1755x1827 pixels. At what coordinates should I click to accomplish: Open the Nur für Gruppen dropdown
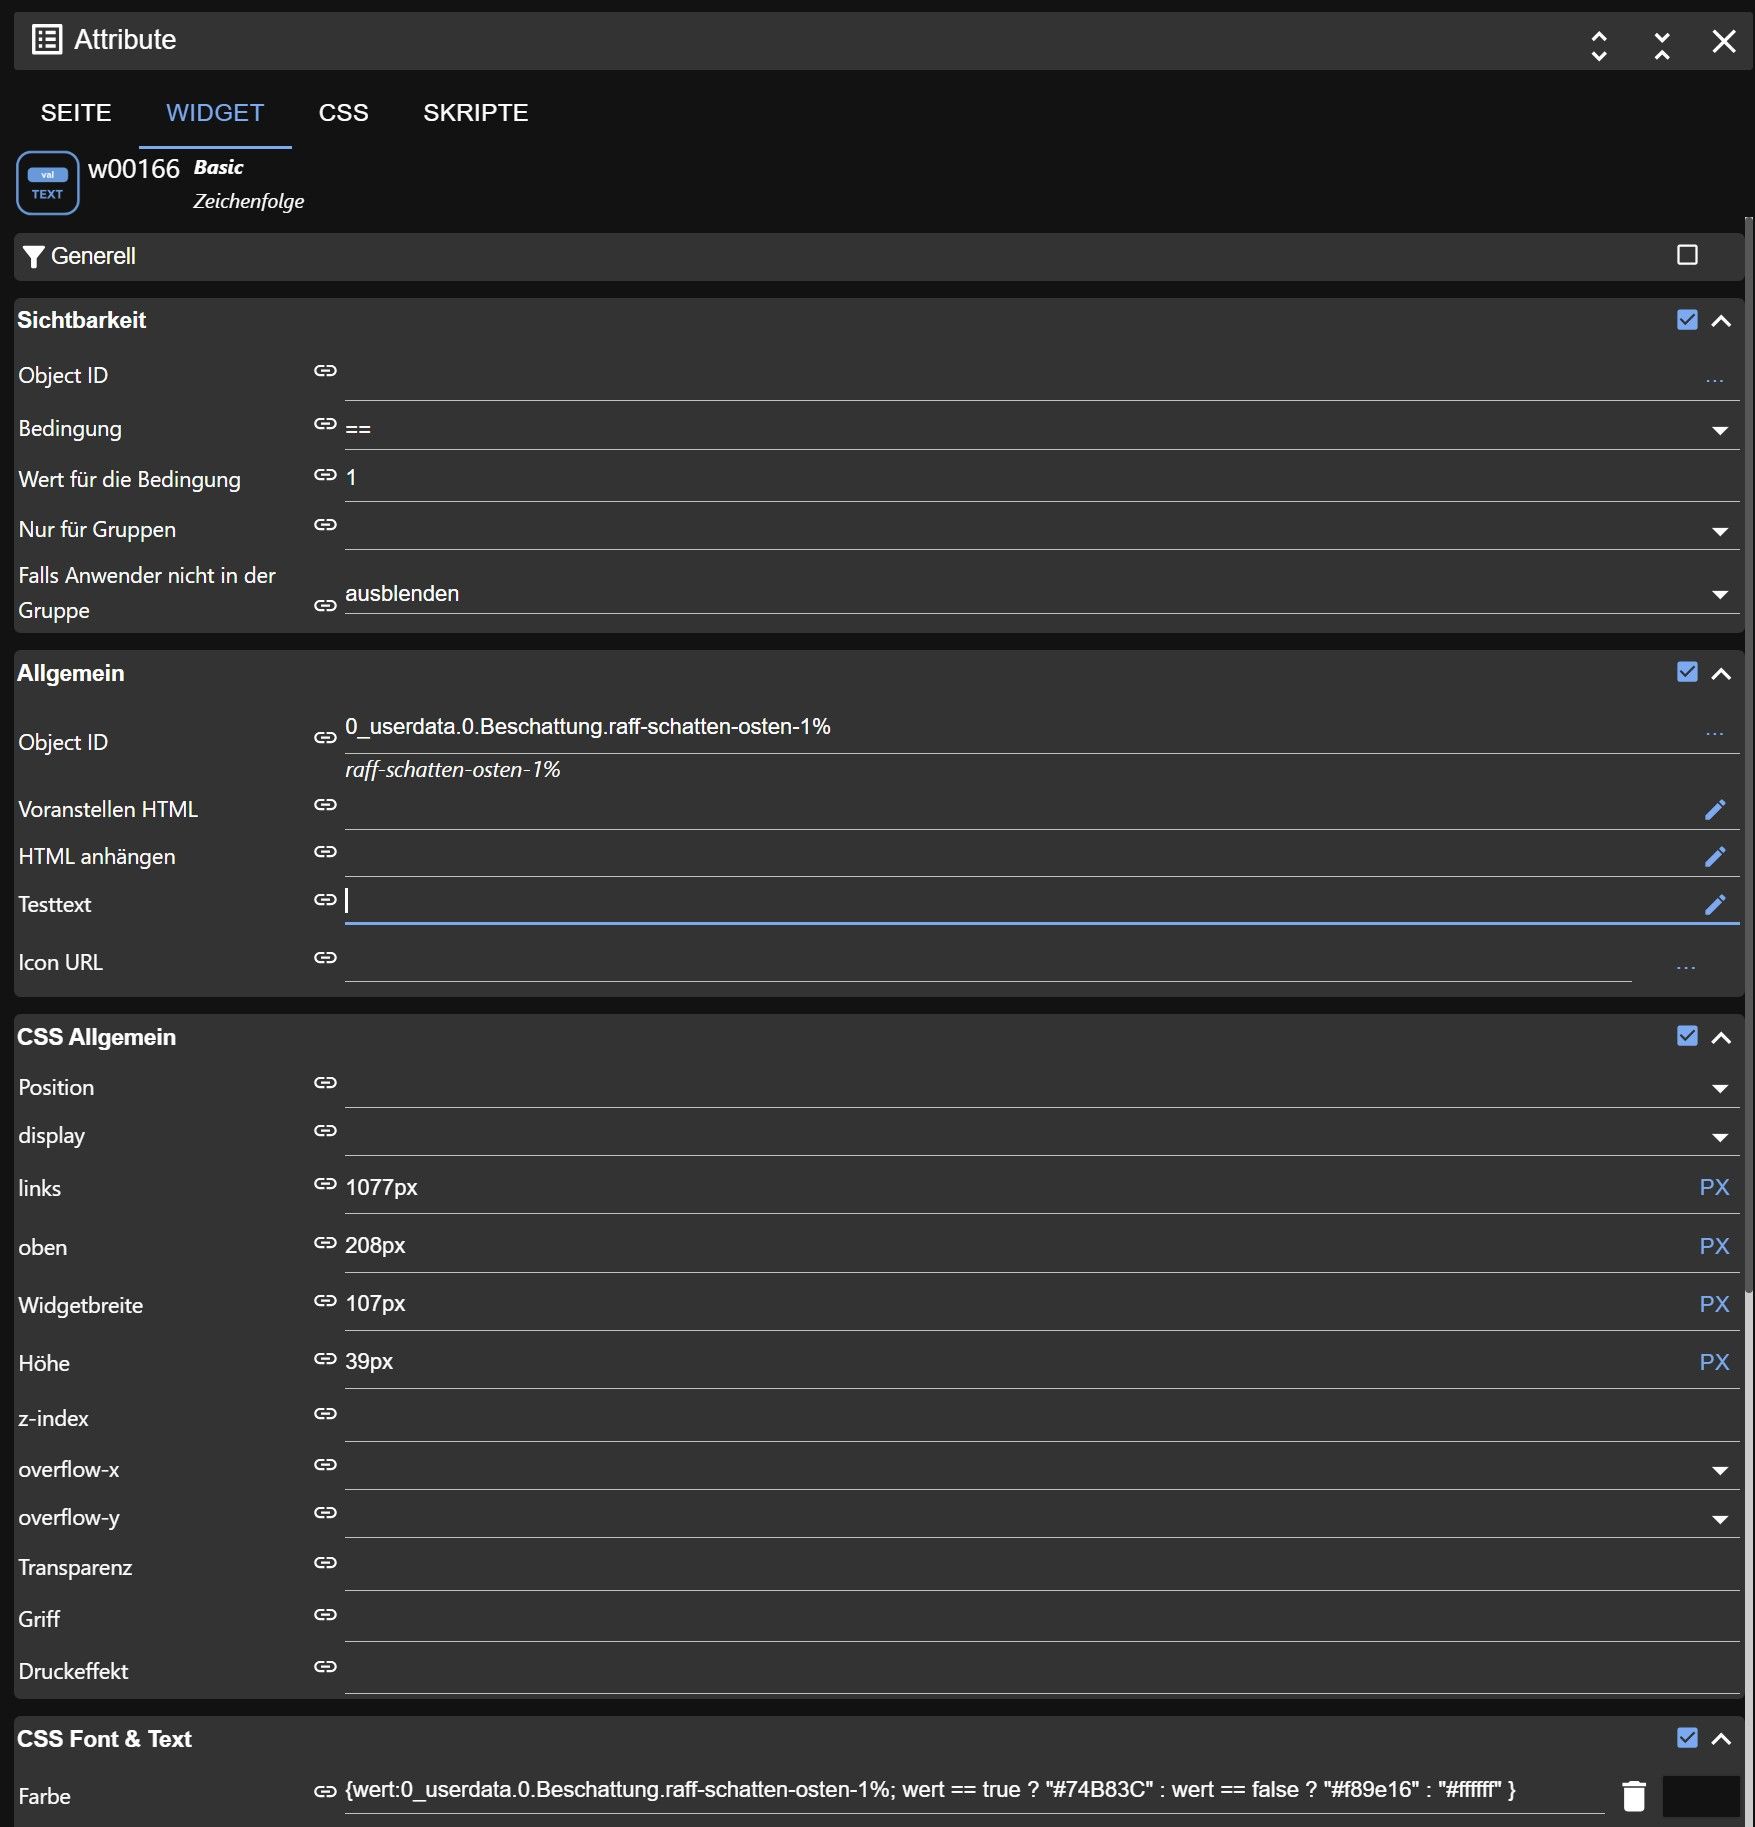tap(1720, 531)
